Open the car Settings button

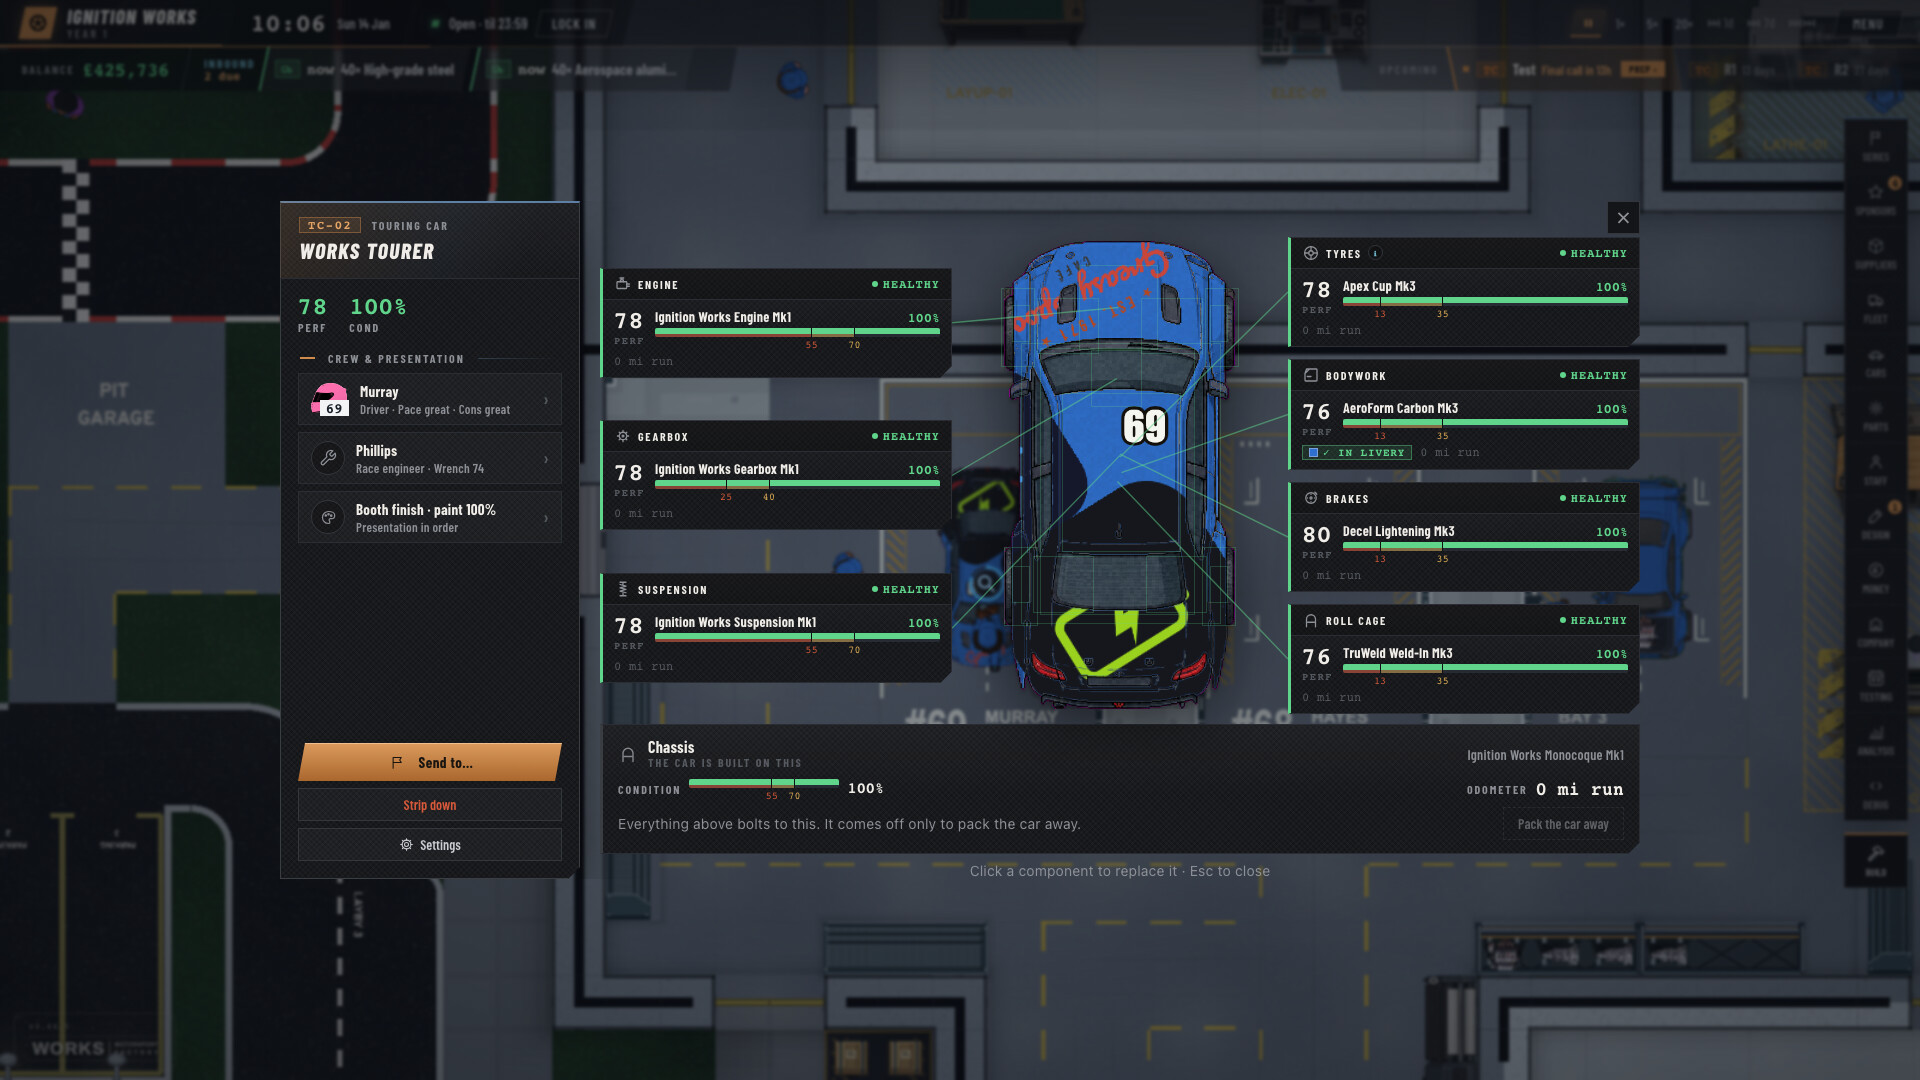pyautogui.click(x=430, y=845)
